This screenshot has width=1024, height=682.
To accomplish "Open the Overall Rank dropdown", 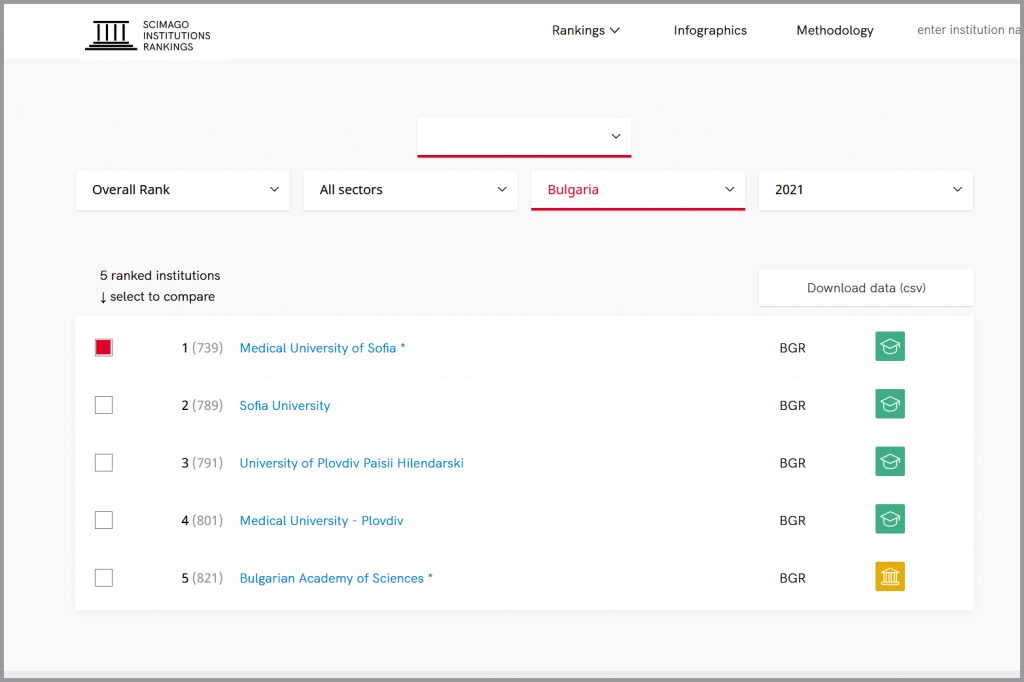I will pyautogui.click(x=183, y=190).
